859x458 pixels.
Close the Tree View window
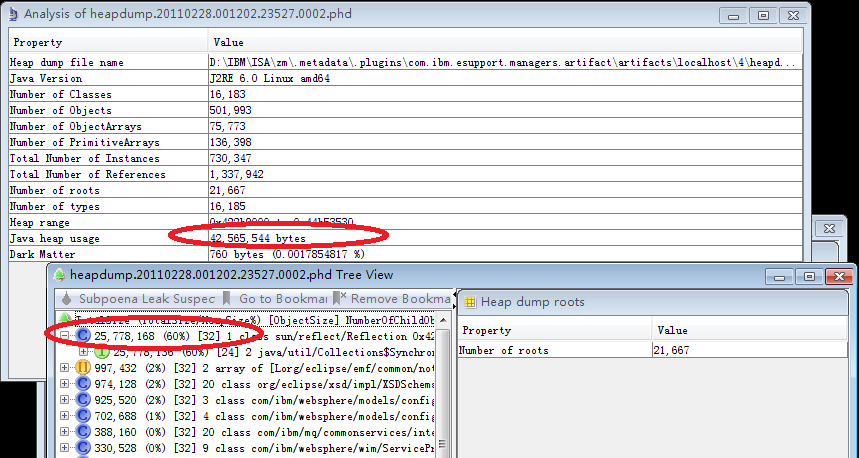pyautogui.click(x=839, y=277)
